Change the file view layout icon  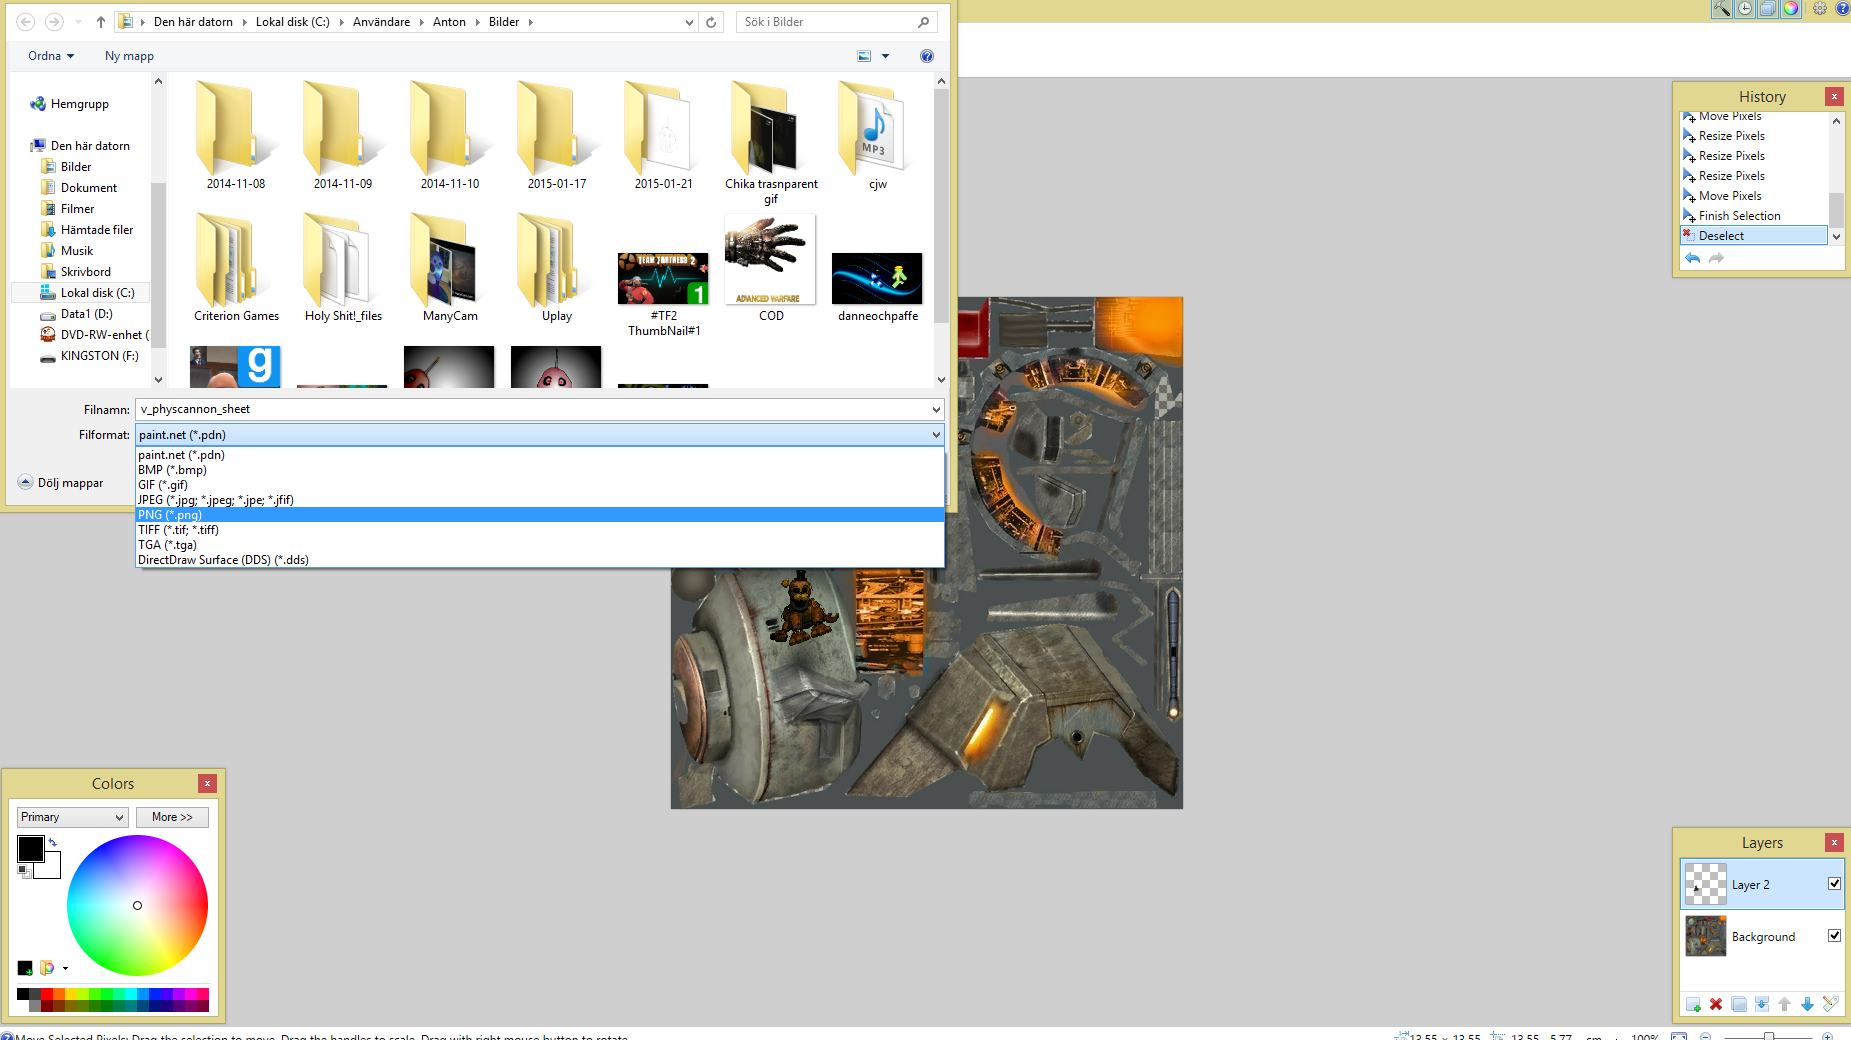pos(864,56)
